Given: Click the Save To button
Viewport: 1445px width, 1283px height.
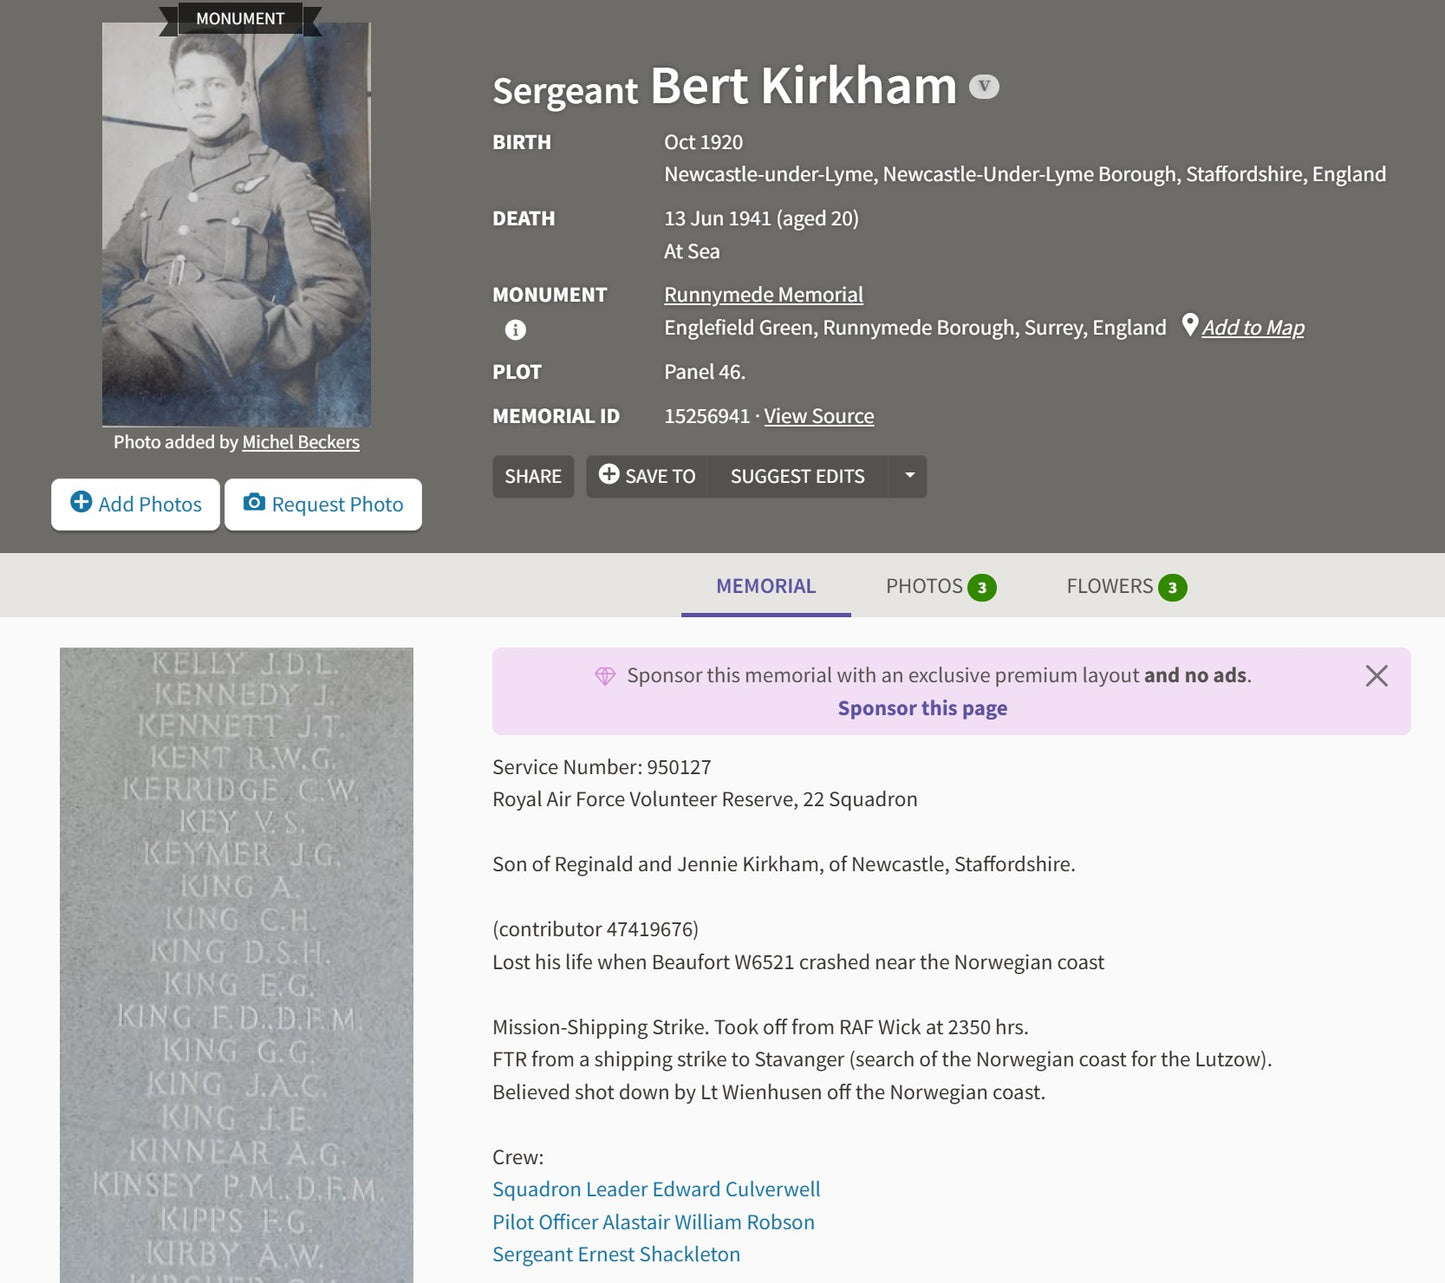Looking at the screenshot, I should [x=647, y=477].
